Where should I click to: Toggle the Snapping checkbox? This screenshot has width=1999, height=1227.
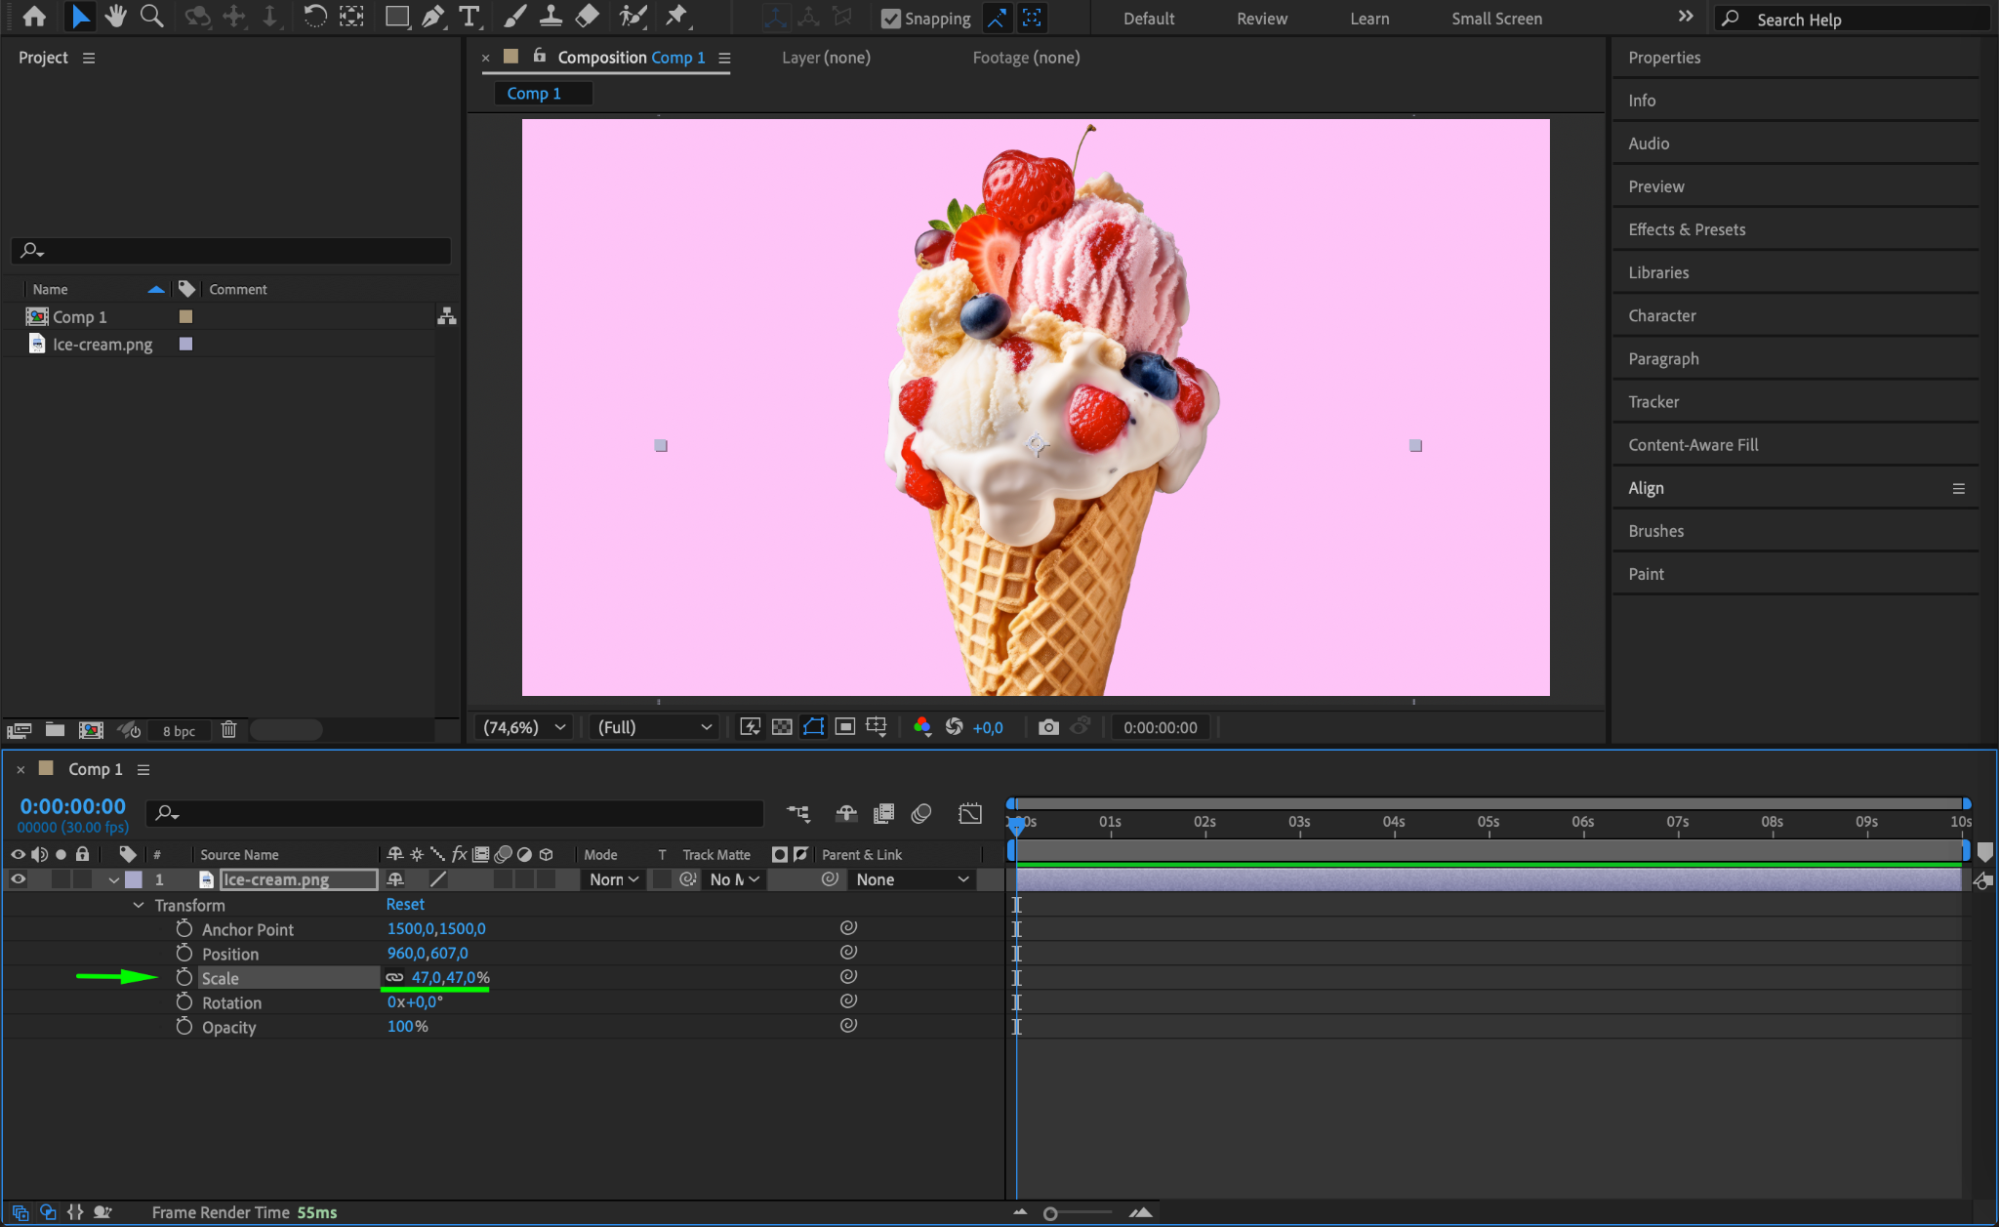point(890,18)
